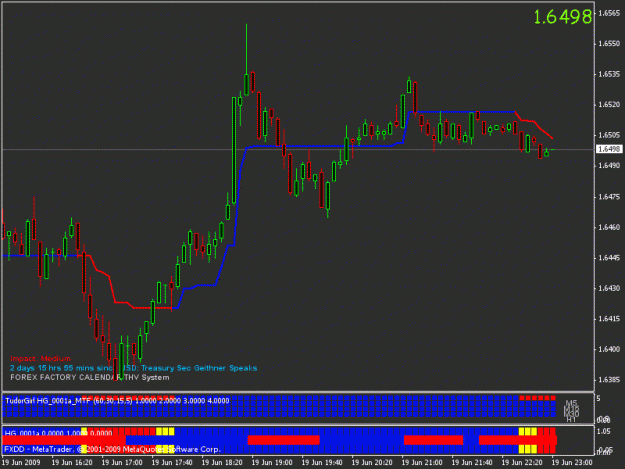Select the 1.6565 price axis label
This screenshot has height=469, width=625.
(609, 13)
